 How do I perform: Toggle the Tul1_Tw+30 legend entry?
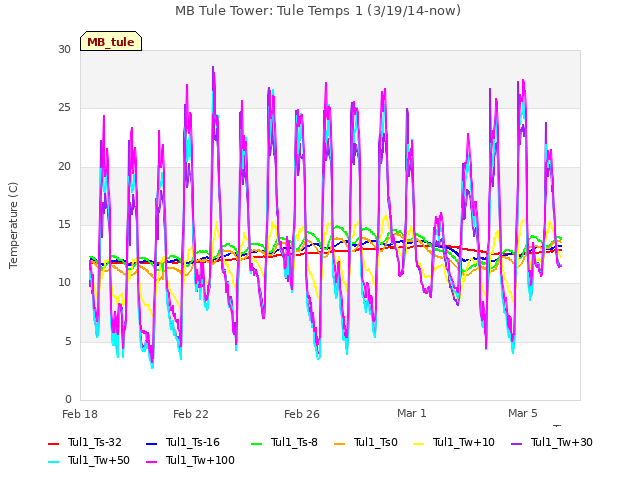(x=552, y=442)
